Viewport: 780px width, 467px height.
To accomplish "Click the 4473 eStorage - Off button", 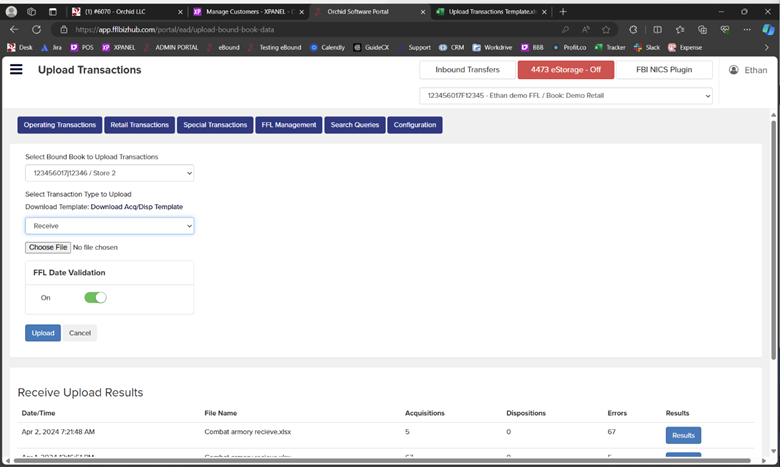I will point(566,70).
